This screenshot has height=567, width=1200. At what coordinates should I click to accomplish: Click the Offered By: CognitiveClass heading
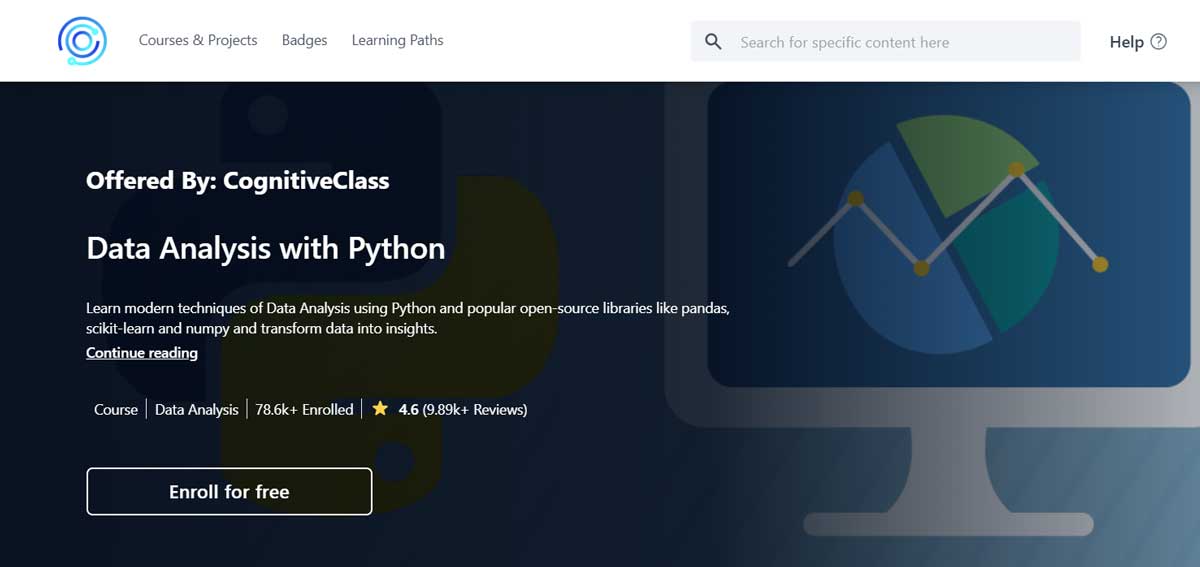point(238,181)
